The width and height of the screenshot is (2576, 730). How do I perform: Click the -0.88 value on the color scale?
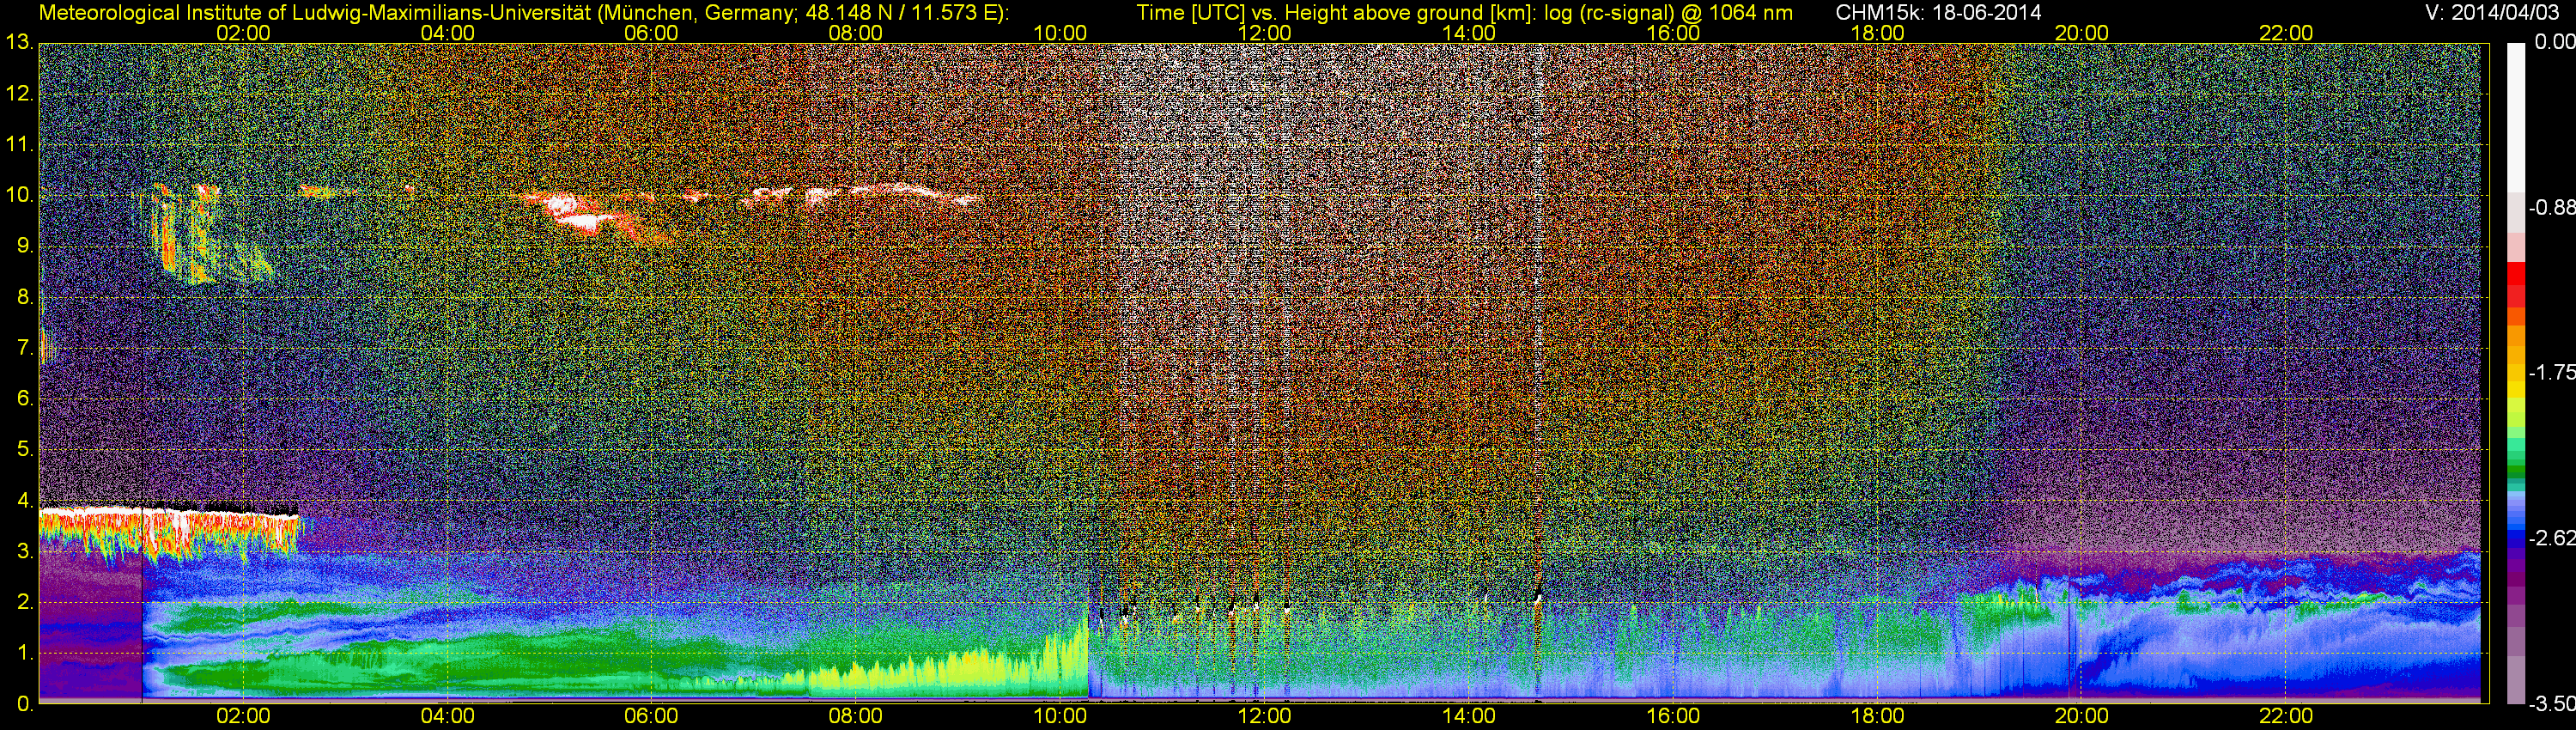(2551, 208)
